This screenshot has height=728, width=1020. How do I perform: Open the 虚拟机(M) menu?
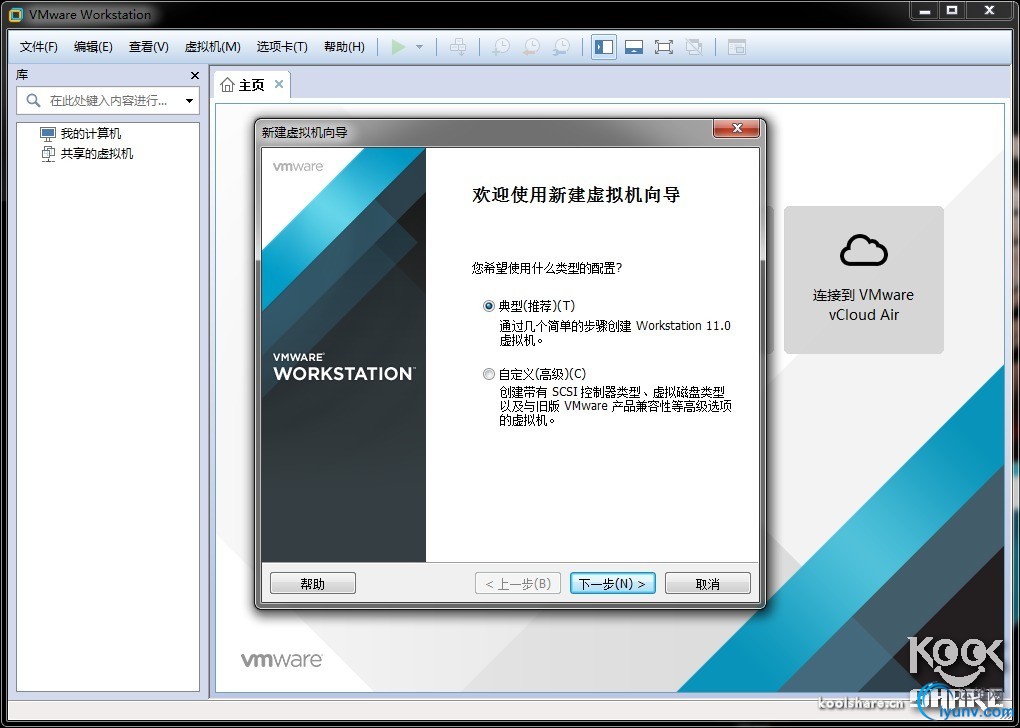coord(213,47)
